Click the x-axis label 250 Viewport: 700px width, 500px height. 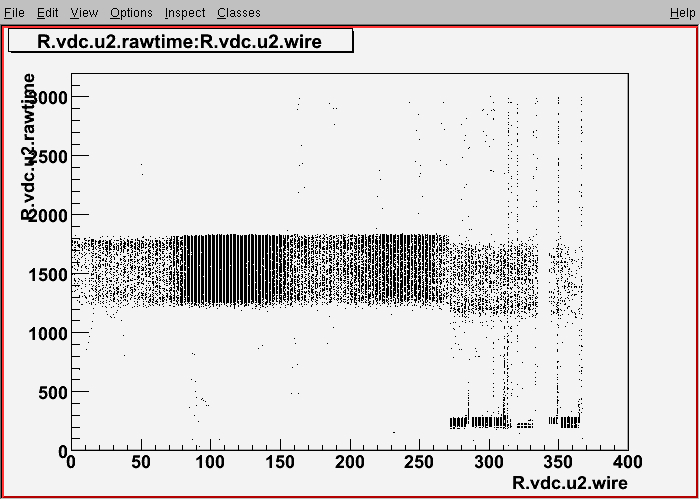click(x=419, y=462)
